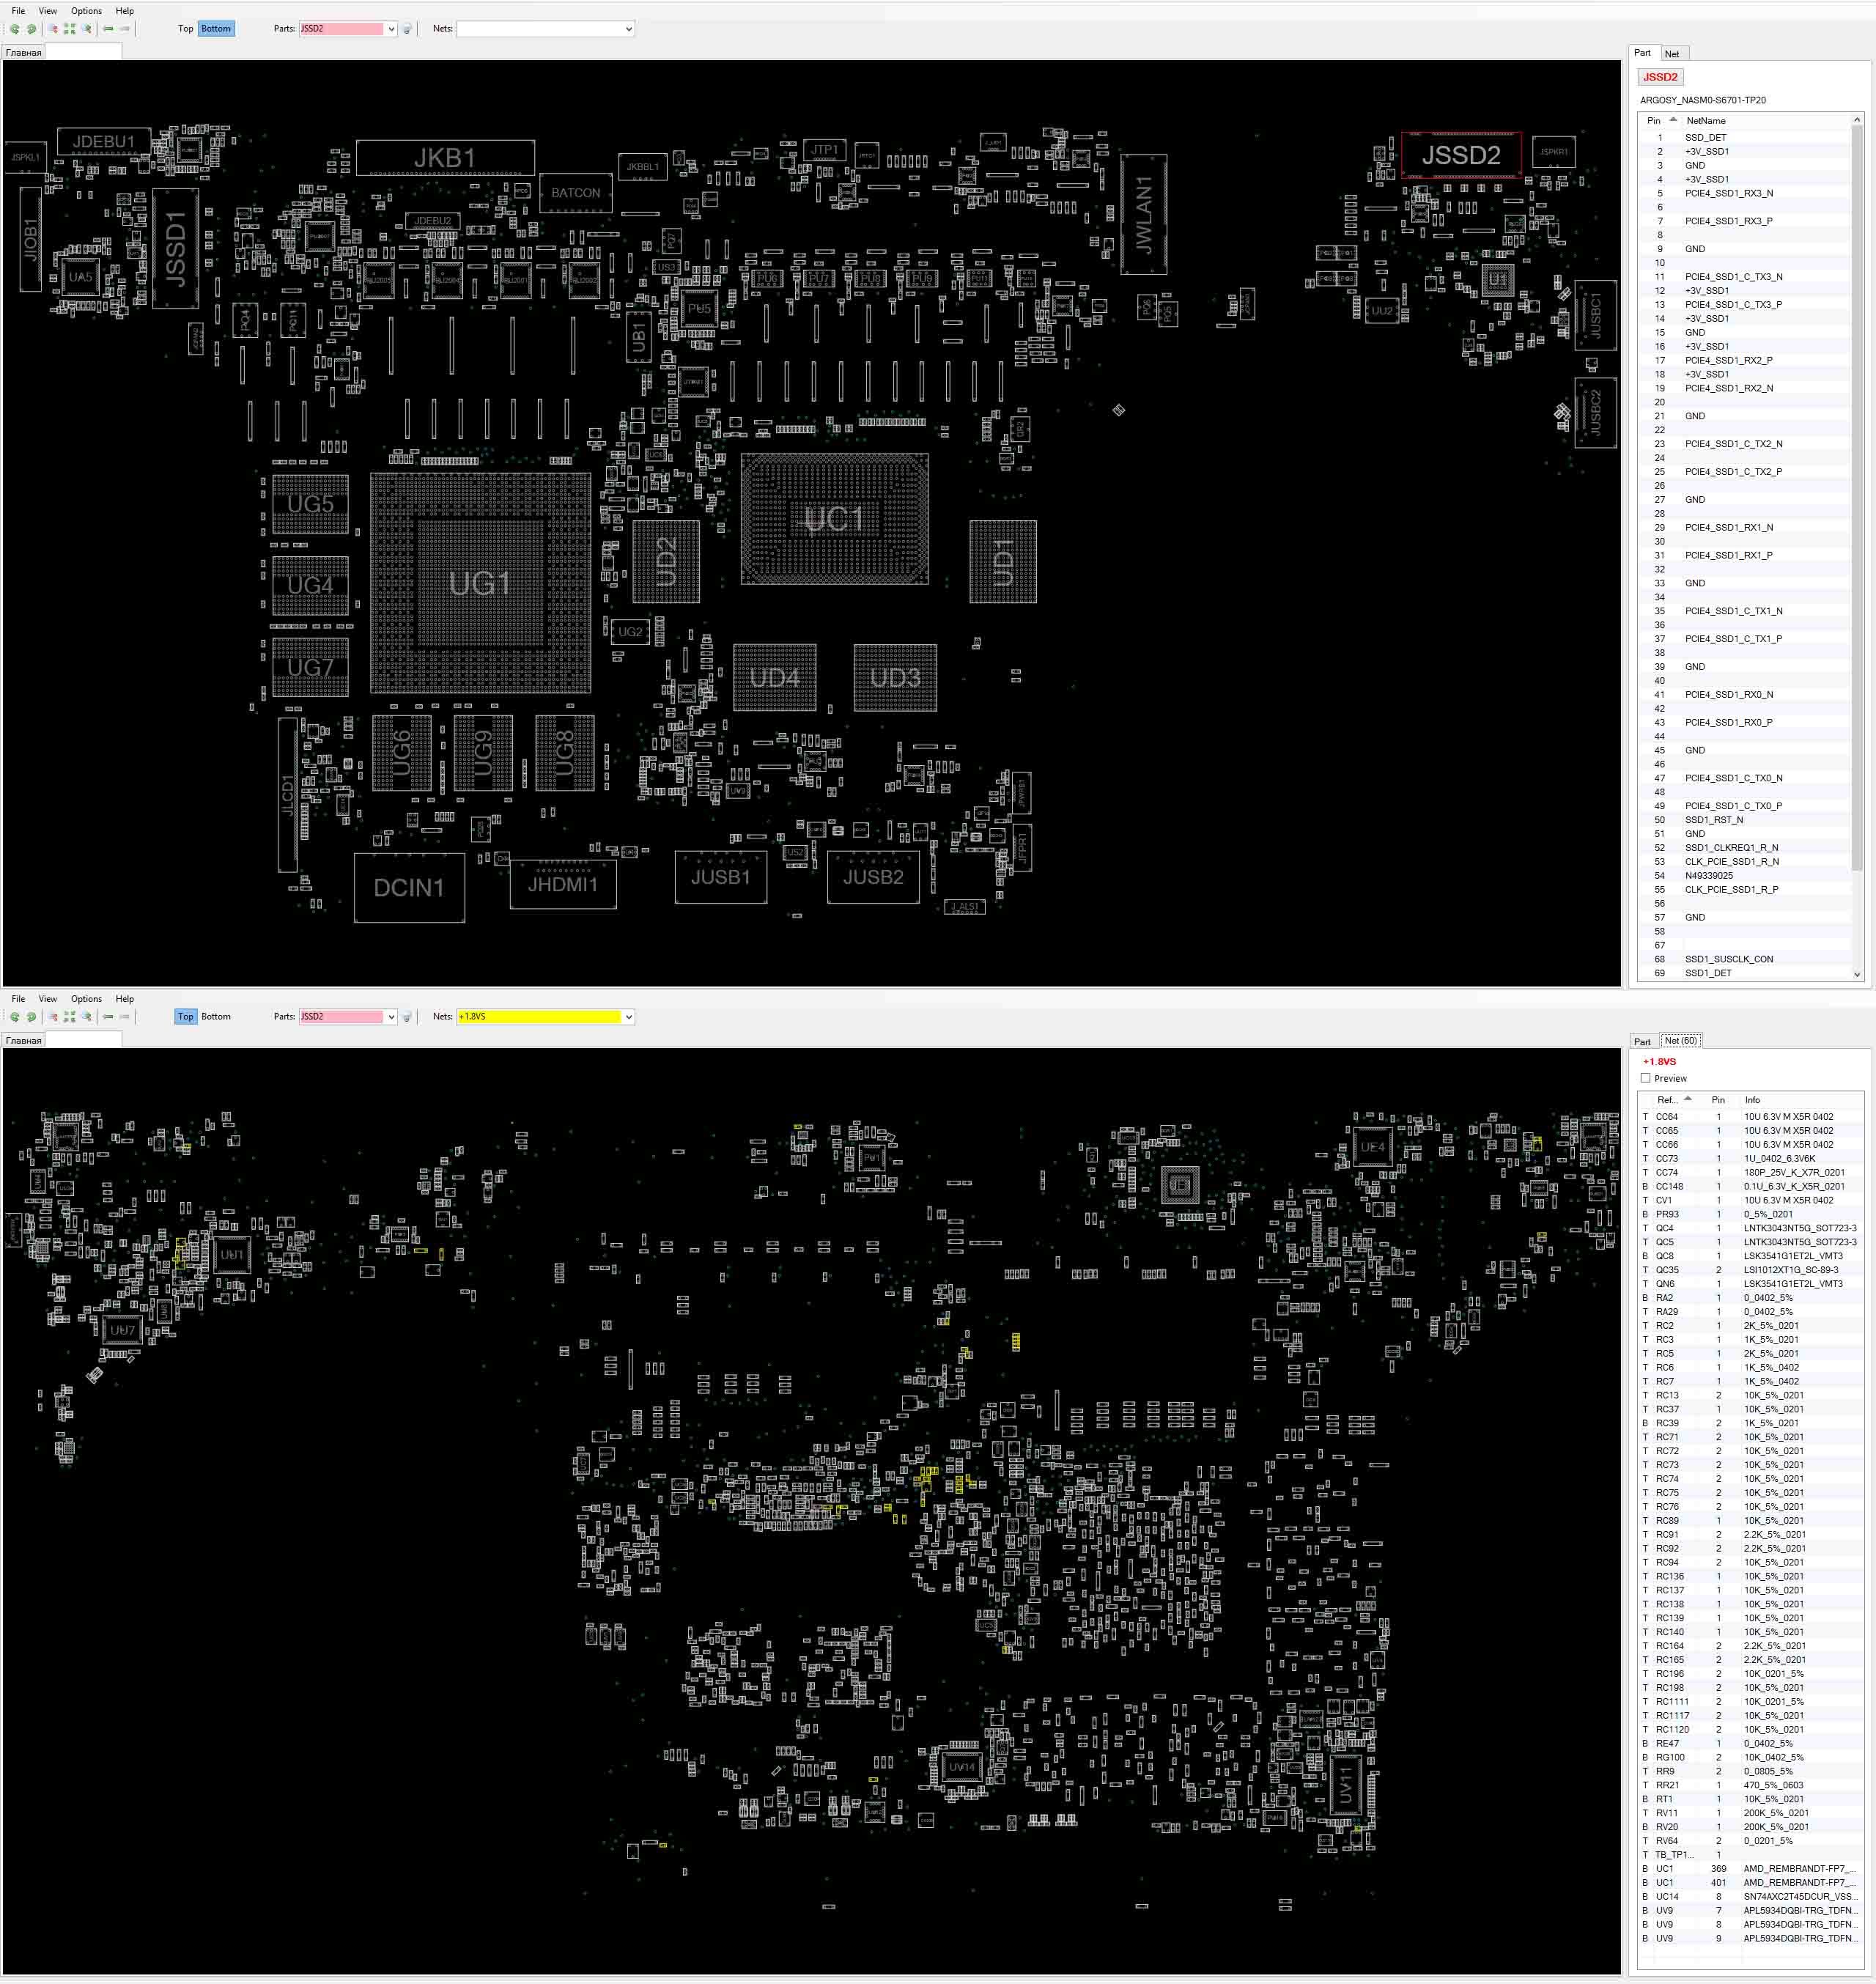The width and height of the screenshot is (1876, 1984).
Task: Click green back arrow in upper window toolbar
Action: pos(108,29)
